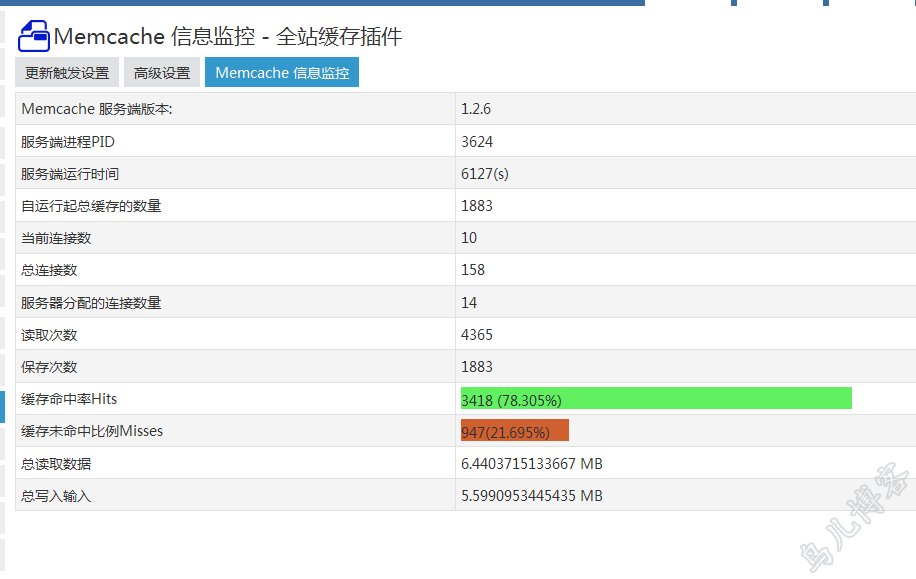
Task: Click the 缓存命中率Hits label
Action: (69, 400)
